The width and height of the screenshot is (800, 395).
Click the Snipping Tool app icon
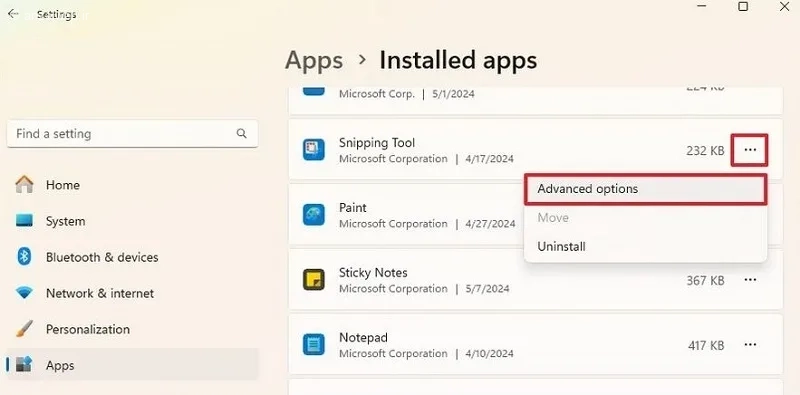pyautogui.click(x=313, y=150)
